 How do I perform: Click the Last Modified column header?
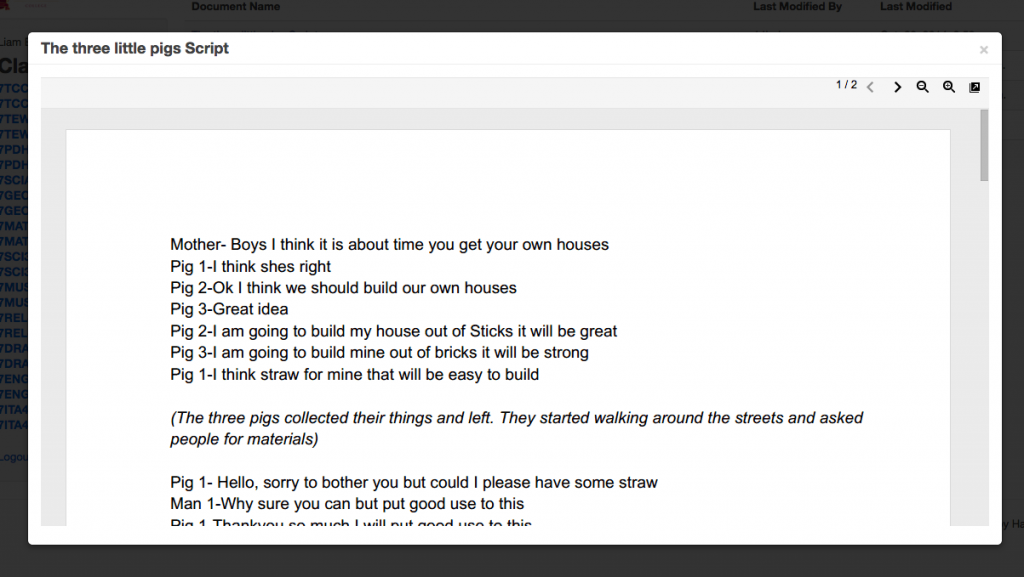(x=916, y=7)
